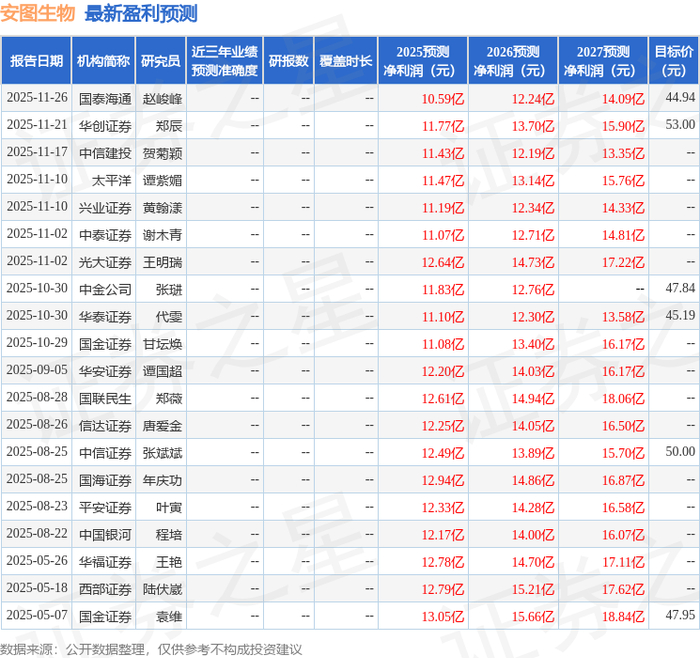Click the 17.11亿 forecast value
700x658 pixels.
click(623, 562)
